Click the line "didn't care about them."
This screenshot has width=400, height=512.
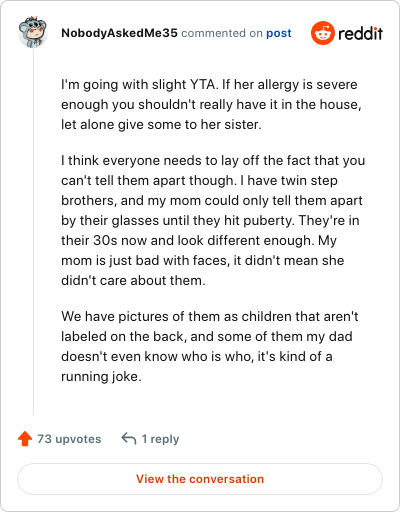click(x=133, y=280)
